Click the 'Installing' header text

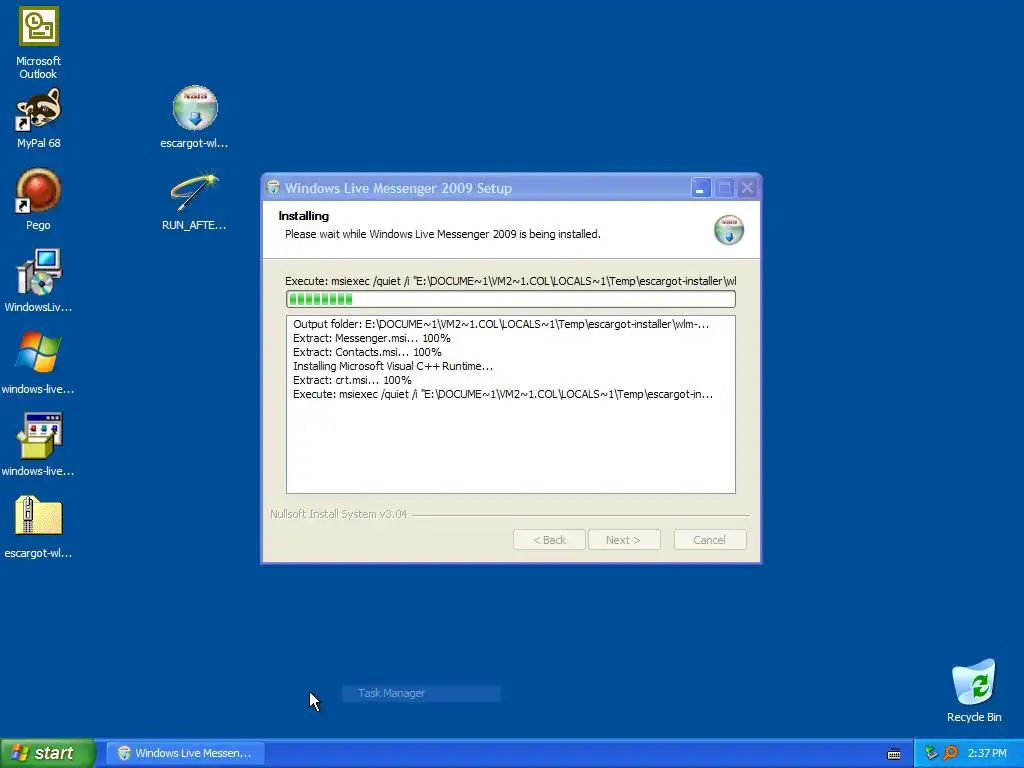(x=304, y=216)
